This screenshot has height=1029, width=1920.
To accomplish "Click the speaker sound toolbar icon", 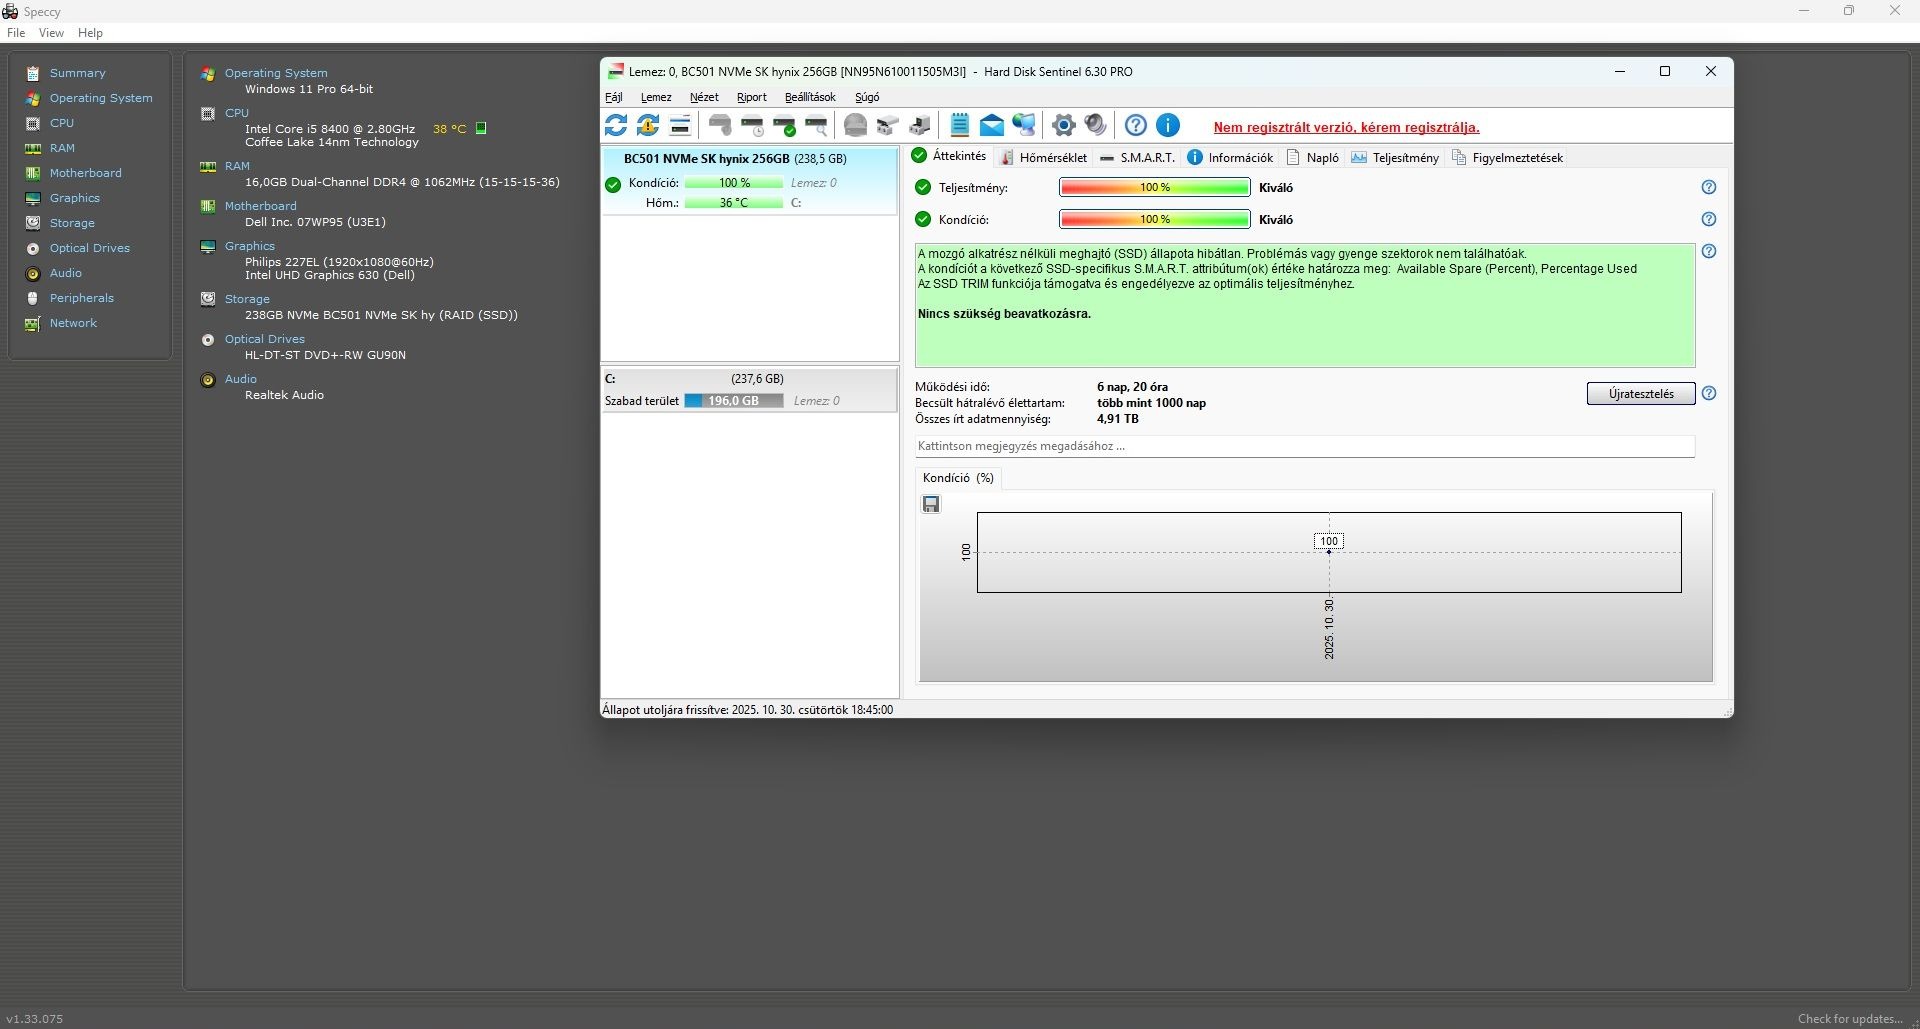I will (1096, 125).
